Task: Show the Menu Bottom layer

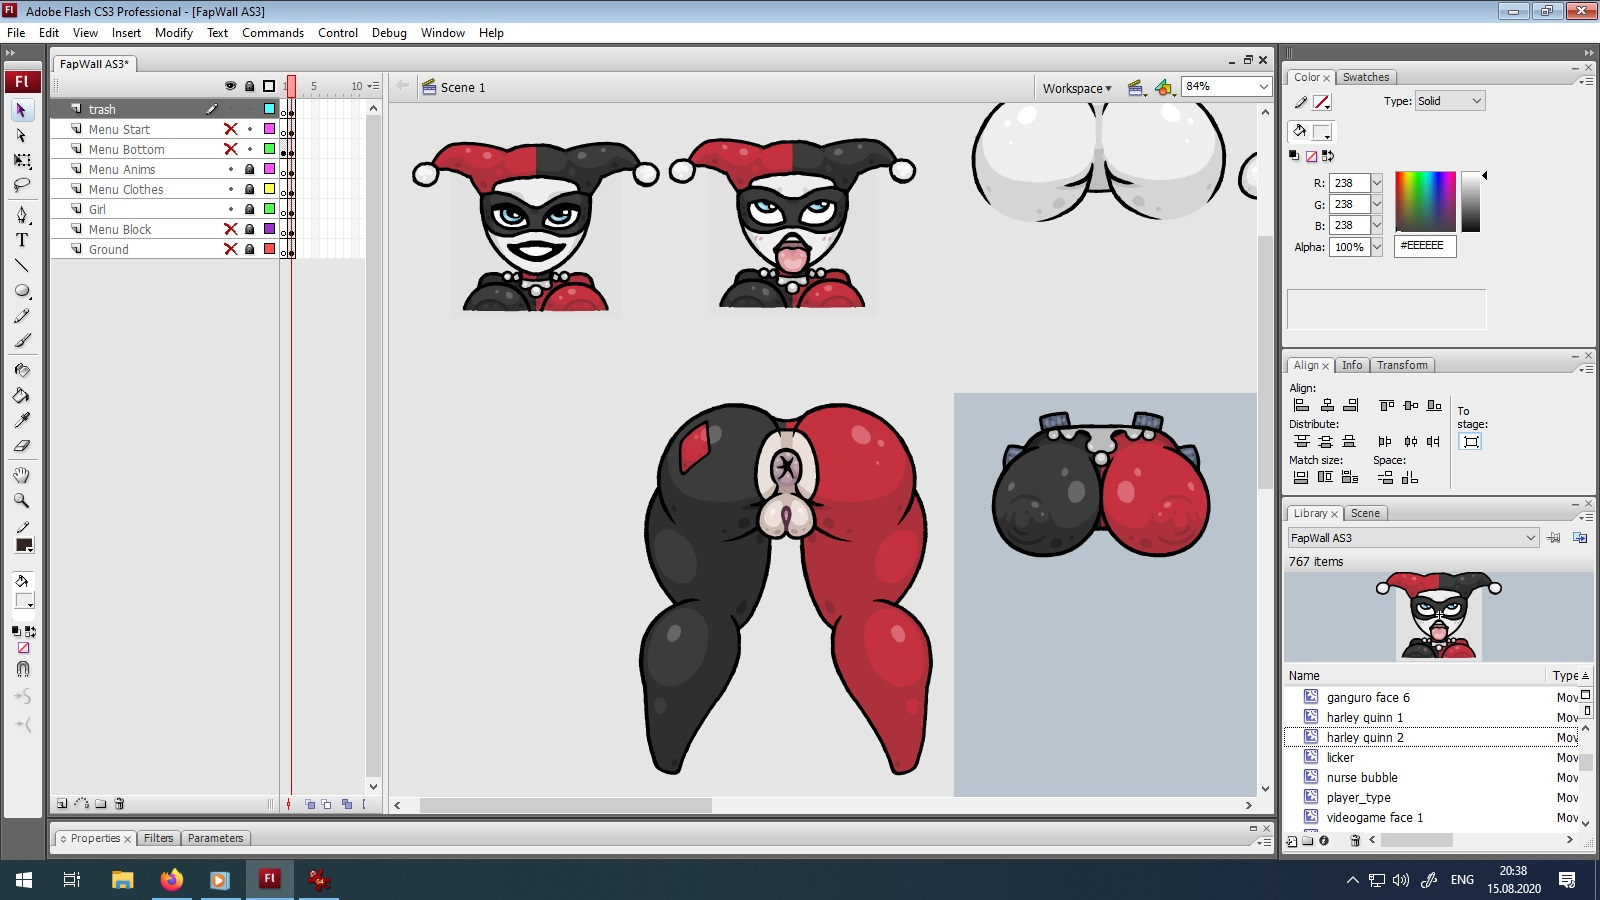Action: [x=231, y=149]
